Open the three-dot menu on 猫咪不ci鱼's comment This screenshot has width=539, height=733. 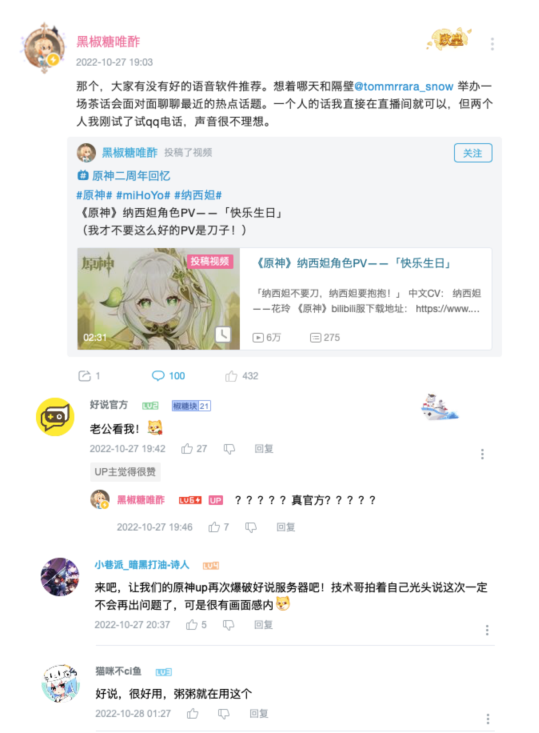[x=488, y=719]
